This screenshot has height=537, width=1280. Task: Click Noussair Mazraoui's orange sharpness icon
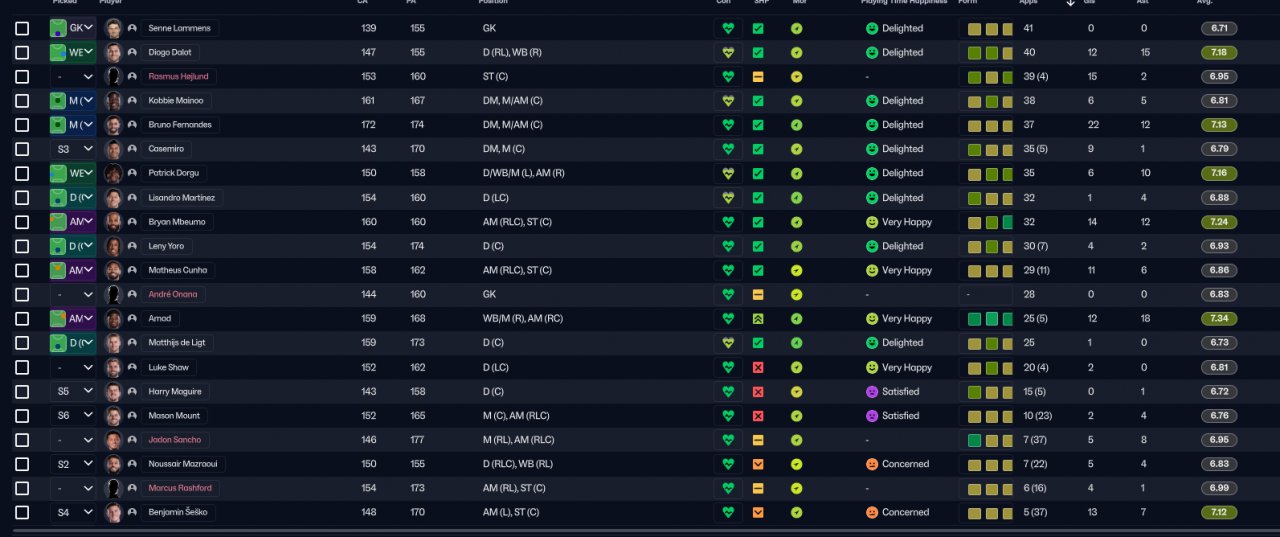click(x=758, y=464)
